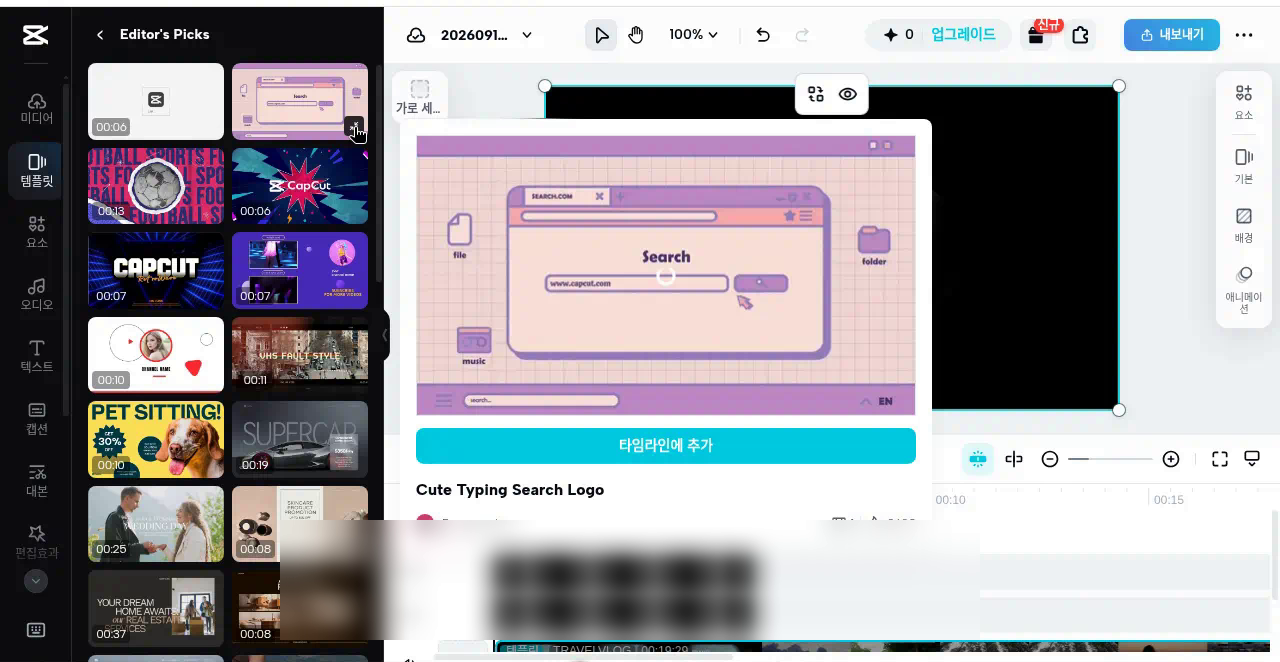Select the SUPERCAR template thumbnail
1280x662 pixels.
300,440
